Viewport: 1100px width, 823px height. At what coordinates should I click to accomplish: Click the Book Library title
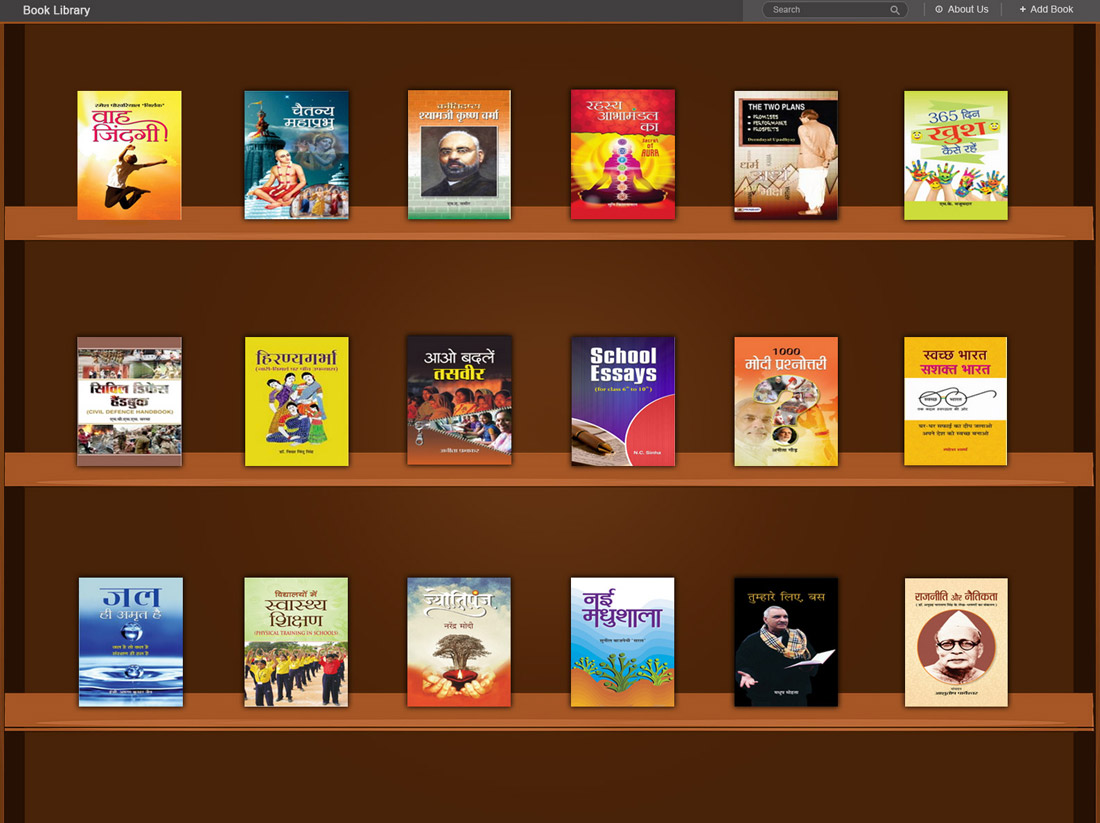(x=56, y=10)
